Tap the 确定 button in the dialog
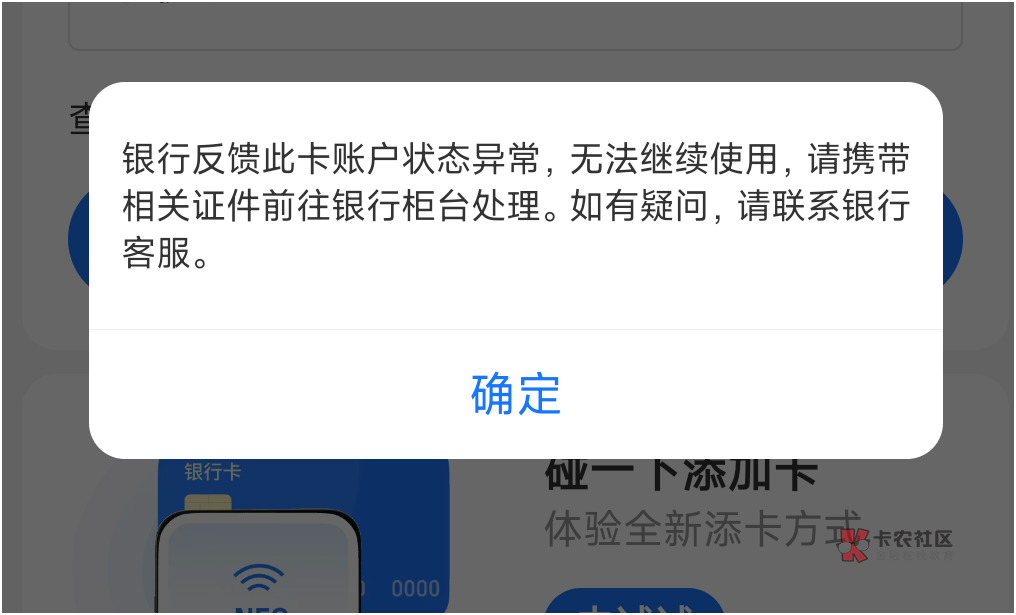 [x=516, y=394]
